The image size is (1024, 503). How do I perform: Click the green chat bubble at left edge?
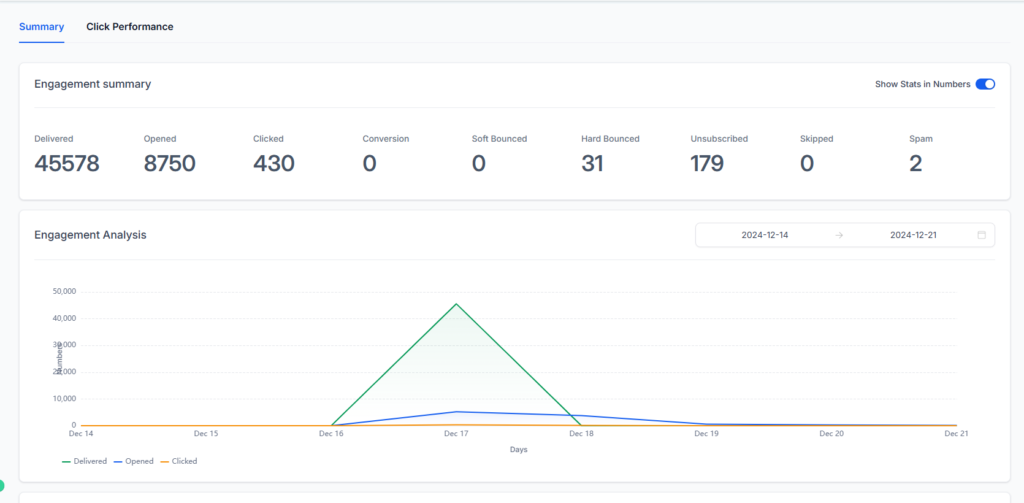1,485
